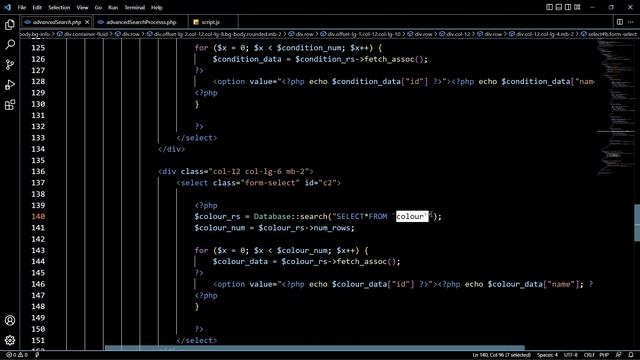Expand breadcrumb div.col-12
Viewport: 640px width, 360px height.
click(458, 34)
